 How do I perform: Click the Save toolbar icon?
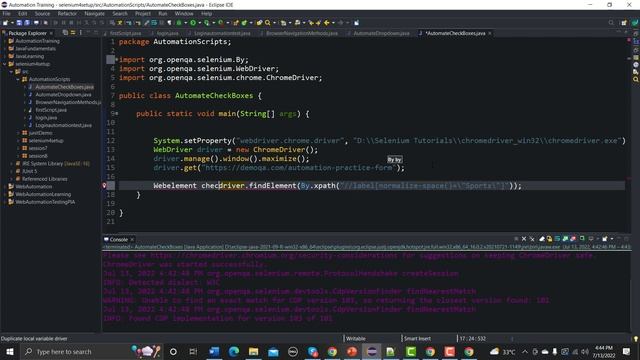click(19, 23)
